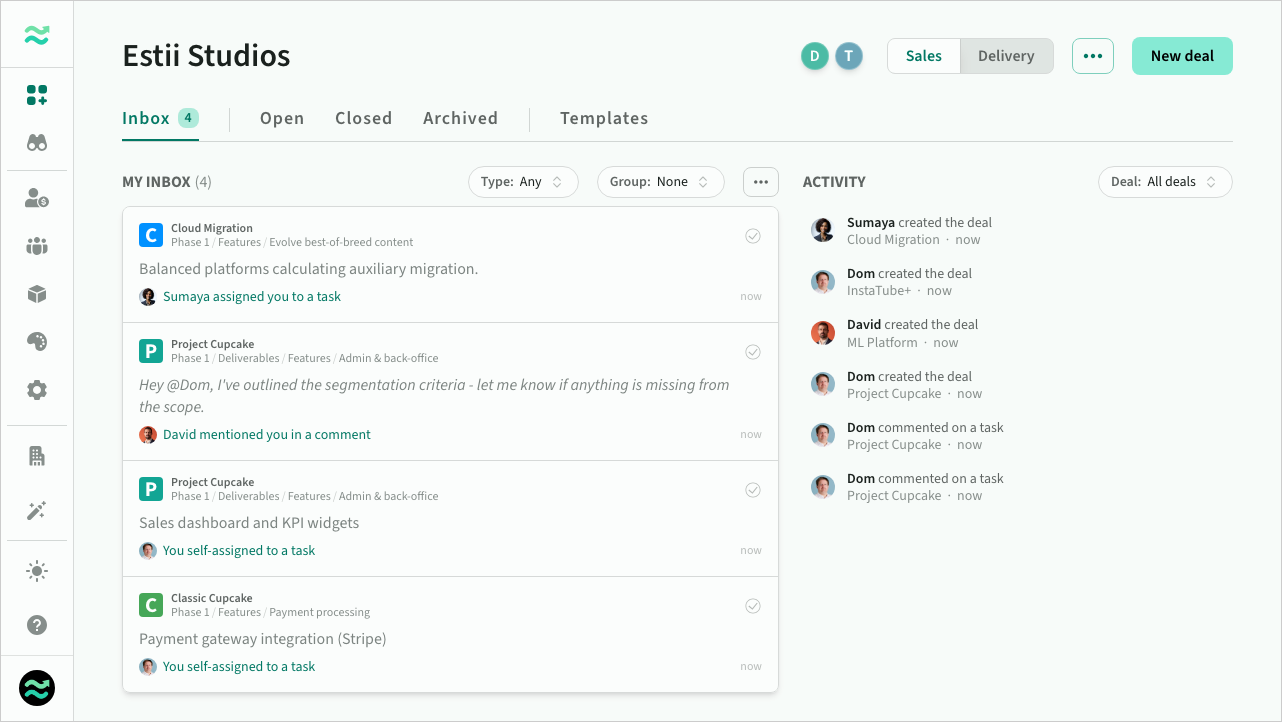Click the paint palette sidebar icon
The width and height of the screenshot is (1282, 722).
[x=37, y=342]
